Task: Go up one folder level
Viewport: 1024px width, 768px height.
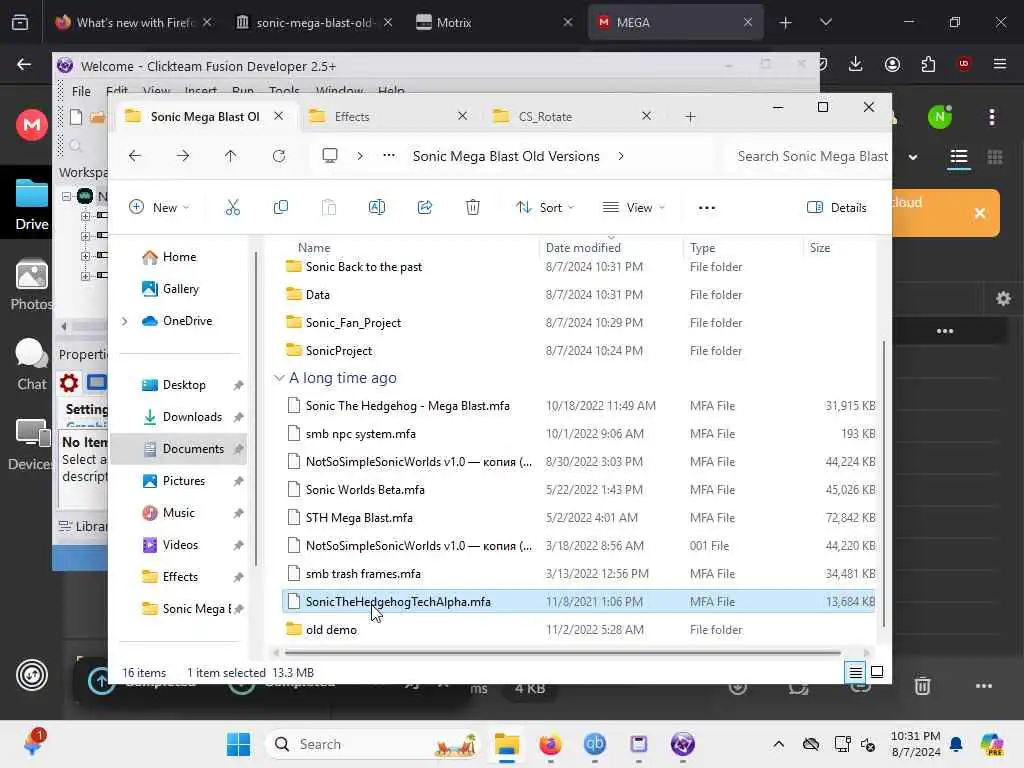Action: pos(231,156)
